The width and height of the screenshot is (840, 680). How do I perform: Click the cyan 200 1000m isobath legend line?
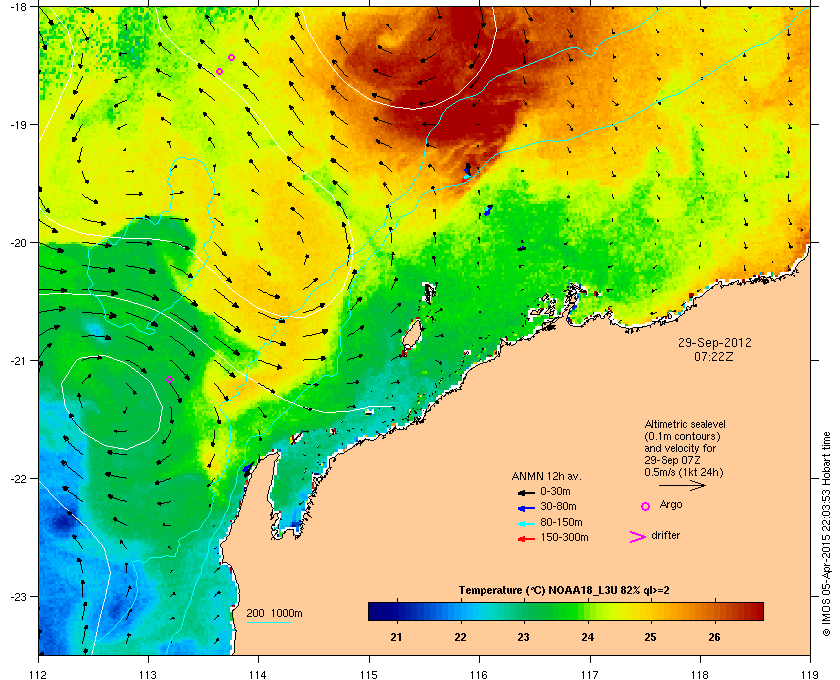coord(268,623)
